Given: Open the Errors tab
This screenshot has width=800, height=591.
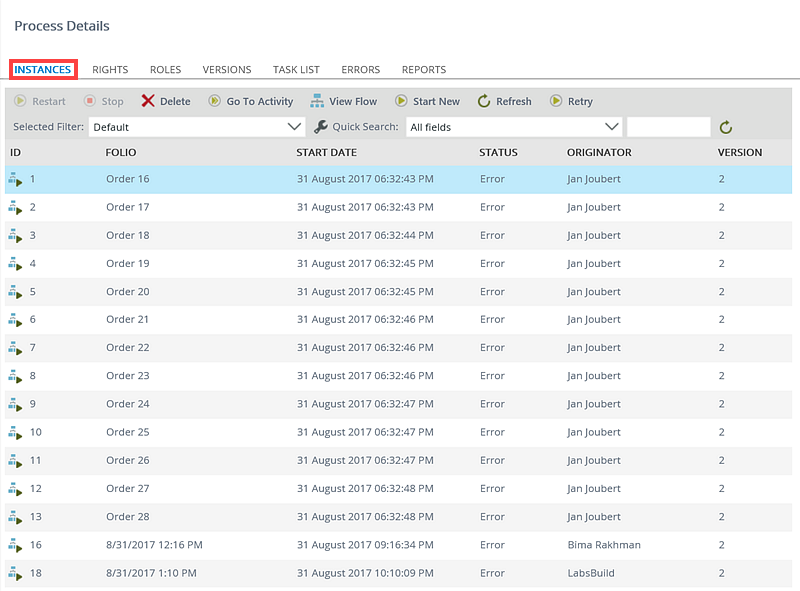Looking at the screenshot, I should pyautogui.click(x=361, y=69).
